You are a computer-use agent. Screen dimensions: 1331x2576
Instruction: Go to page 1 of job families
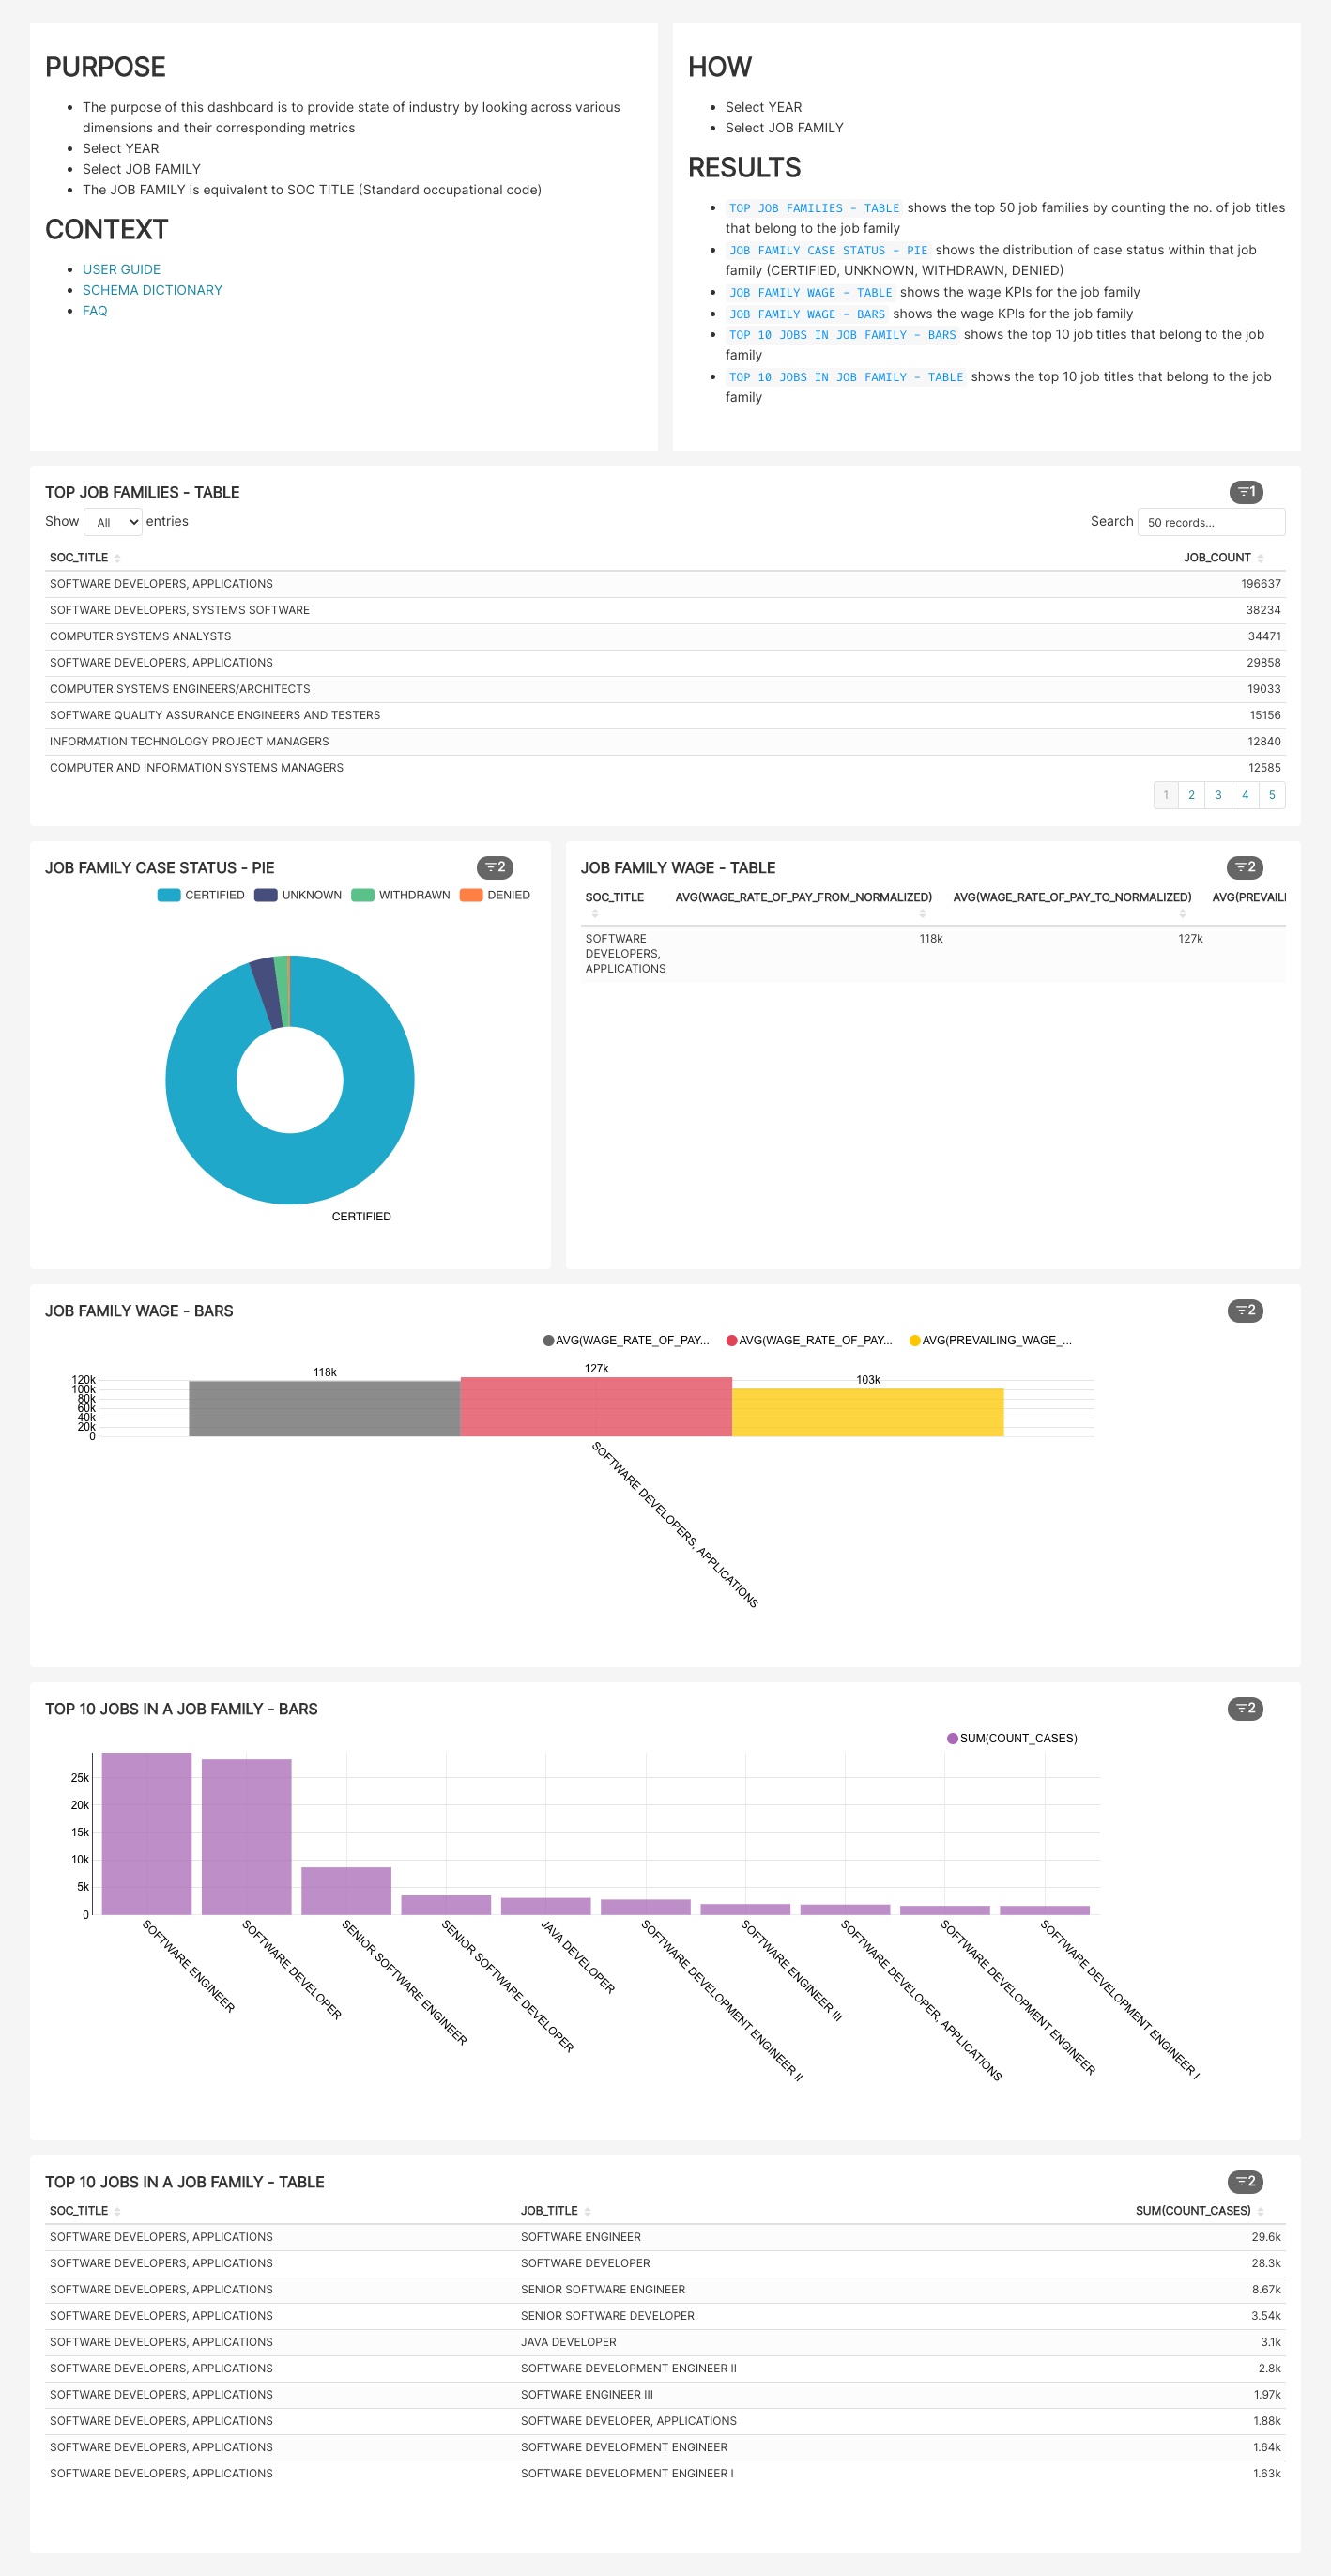pos(1166,795)
